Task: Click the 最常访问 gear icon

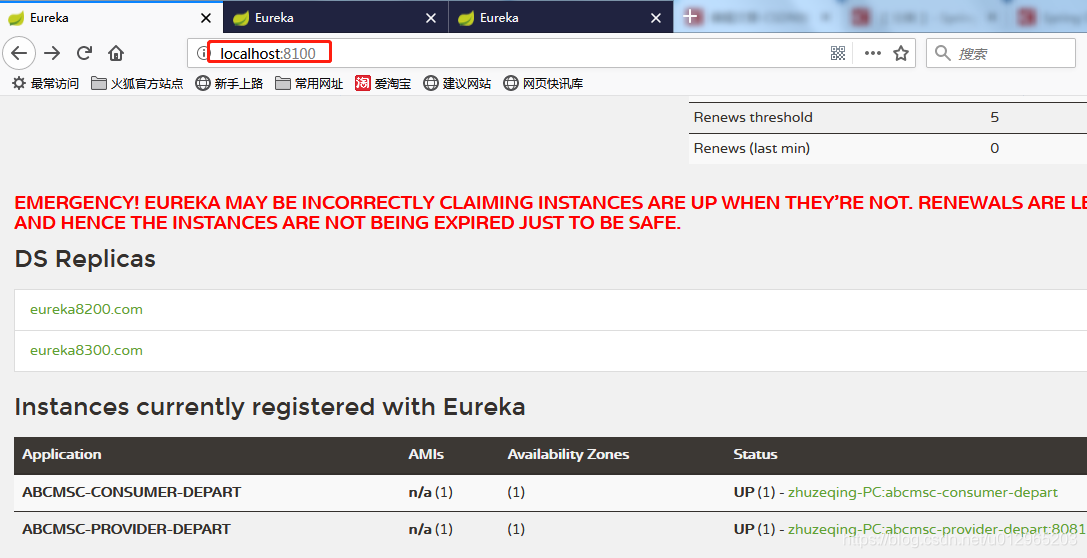Action: click(x=19, y=83)
